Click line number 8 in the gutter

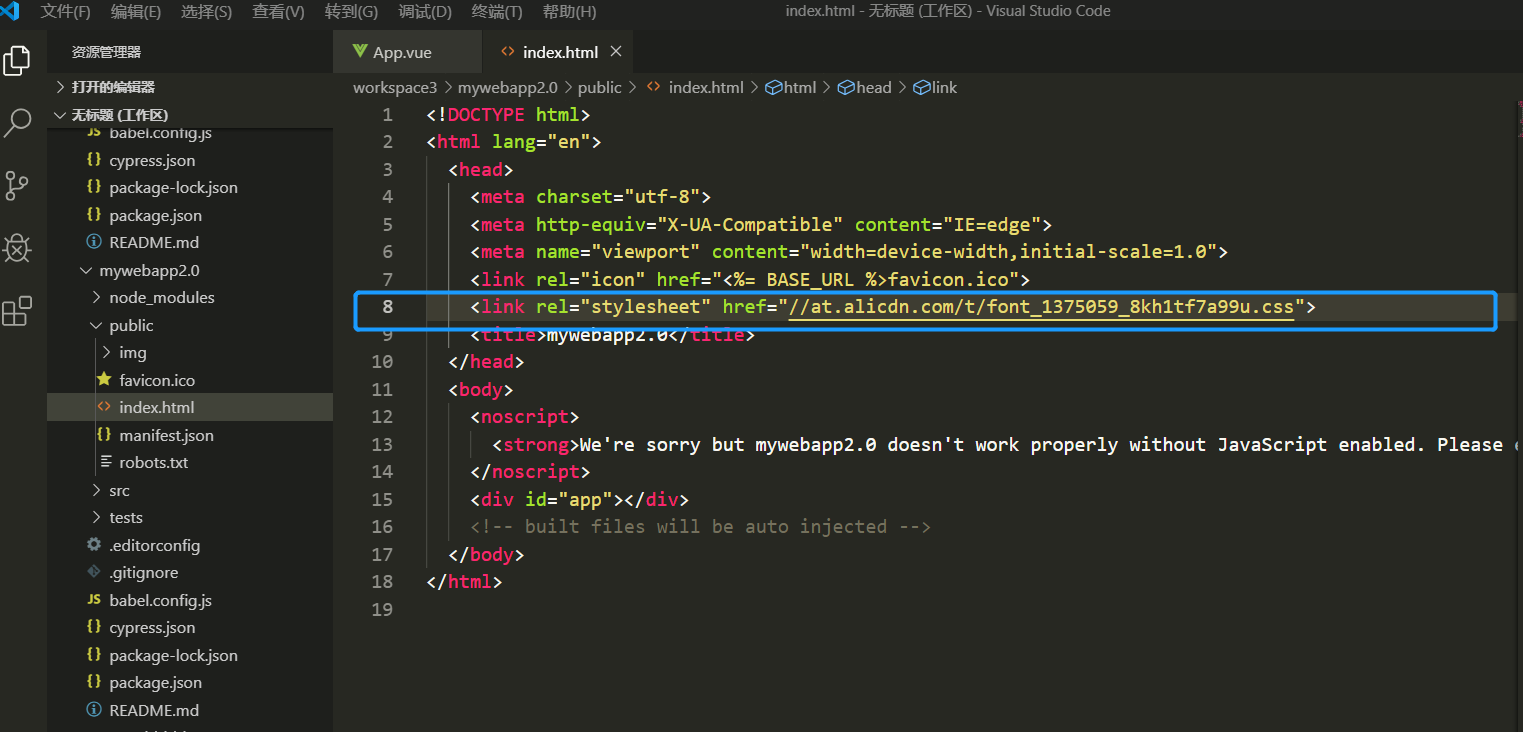coord(387,307)
